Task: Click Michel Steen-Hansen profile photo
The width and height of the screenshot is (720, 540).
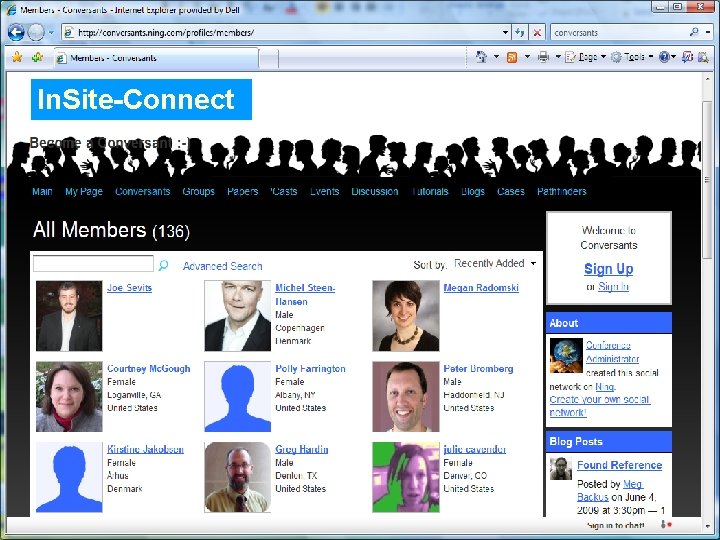Action: [237, 316]
